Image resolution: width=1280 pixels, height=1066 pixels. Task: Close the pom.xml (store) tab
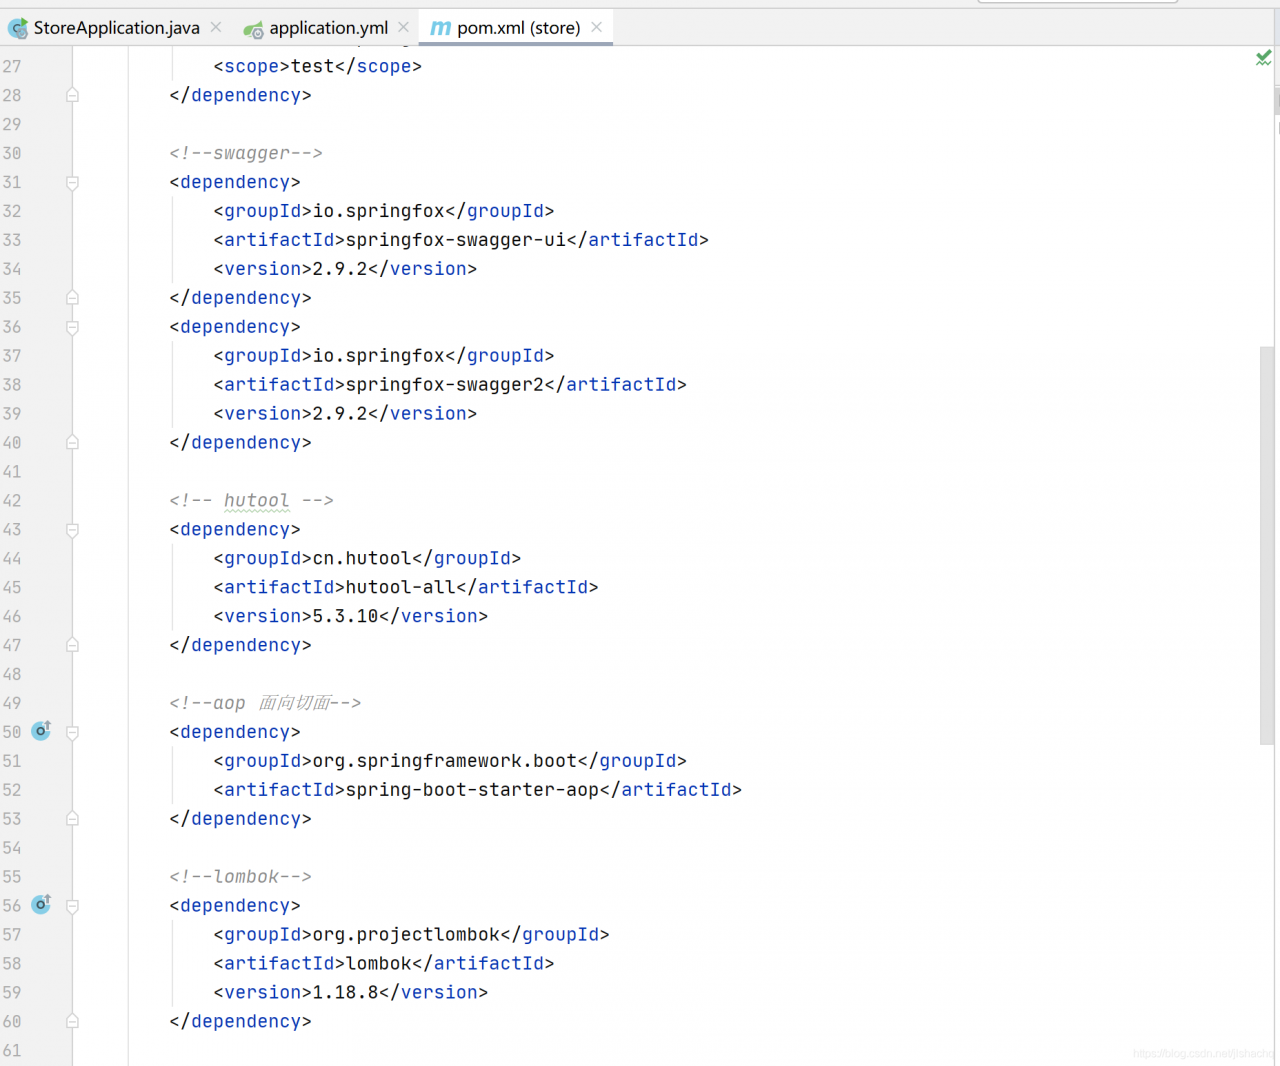coord(597,27)
